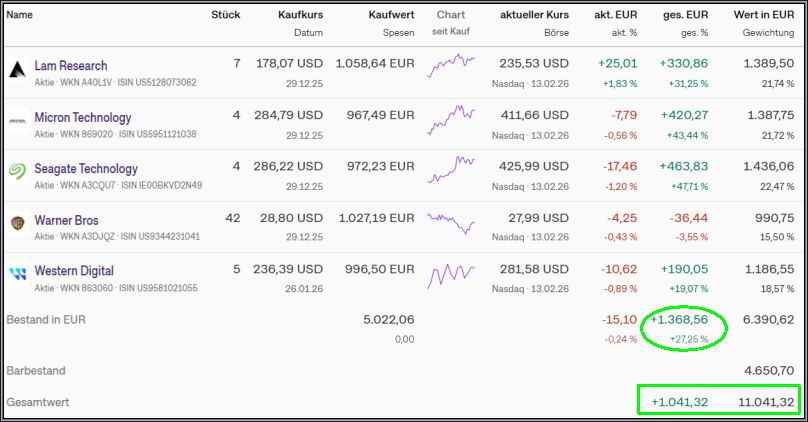The image size is (808, 422).
Task: Open the Western Digital stock link
Action: pos(74,271)
